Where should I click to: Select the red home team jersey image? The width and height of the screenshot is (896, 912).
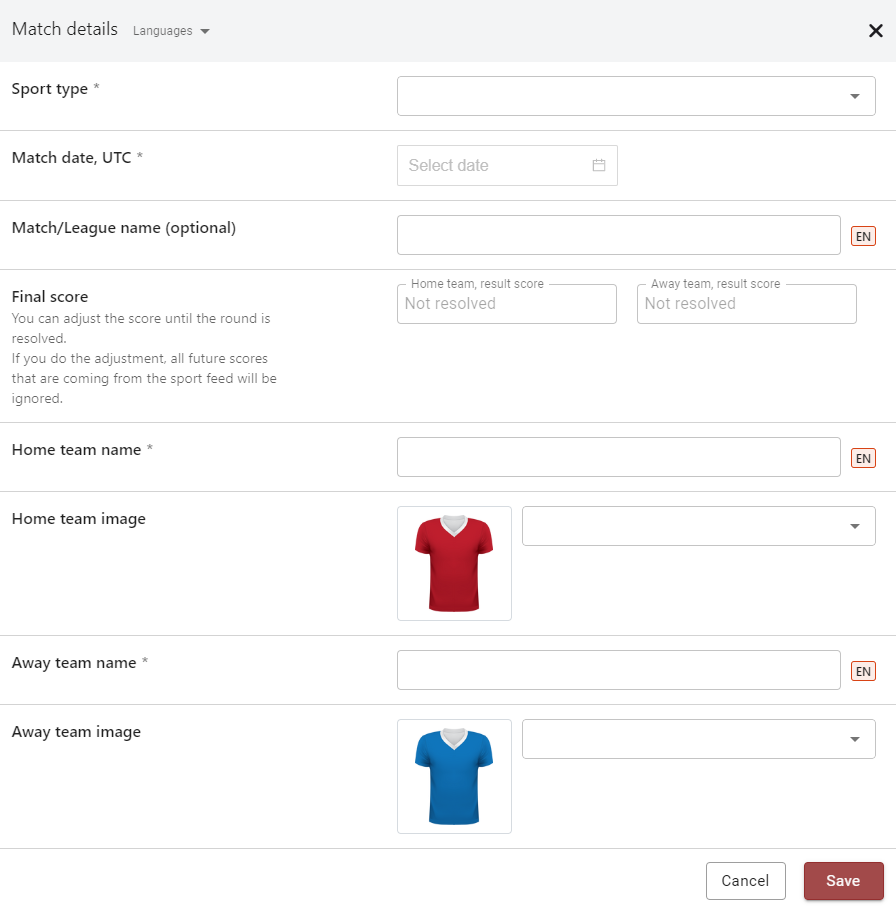(454, 563)
